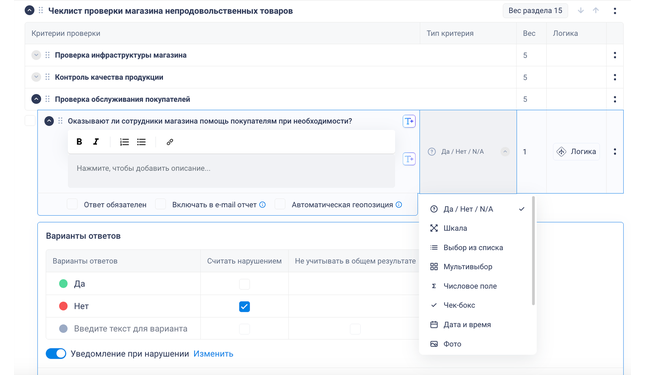The image size is (646, 375).
Task: Click green color dot of Да answer
Action: click(63, 284)
